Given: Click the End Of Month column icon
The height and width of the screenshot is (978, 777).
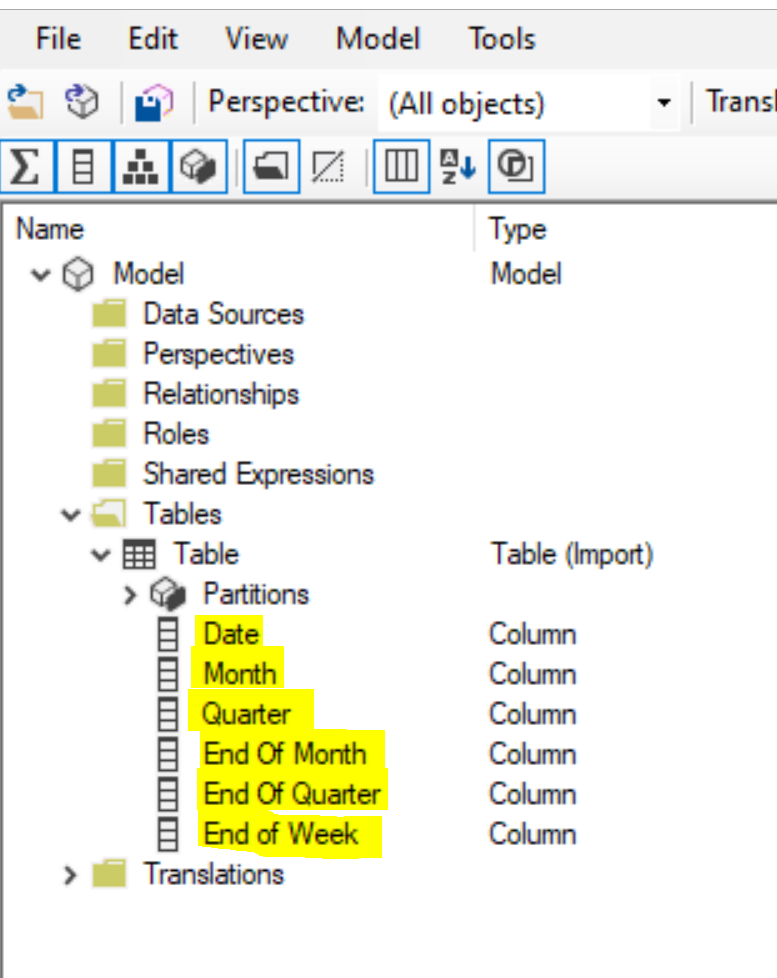Looking at the screenshot, I should coord(168,754).
